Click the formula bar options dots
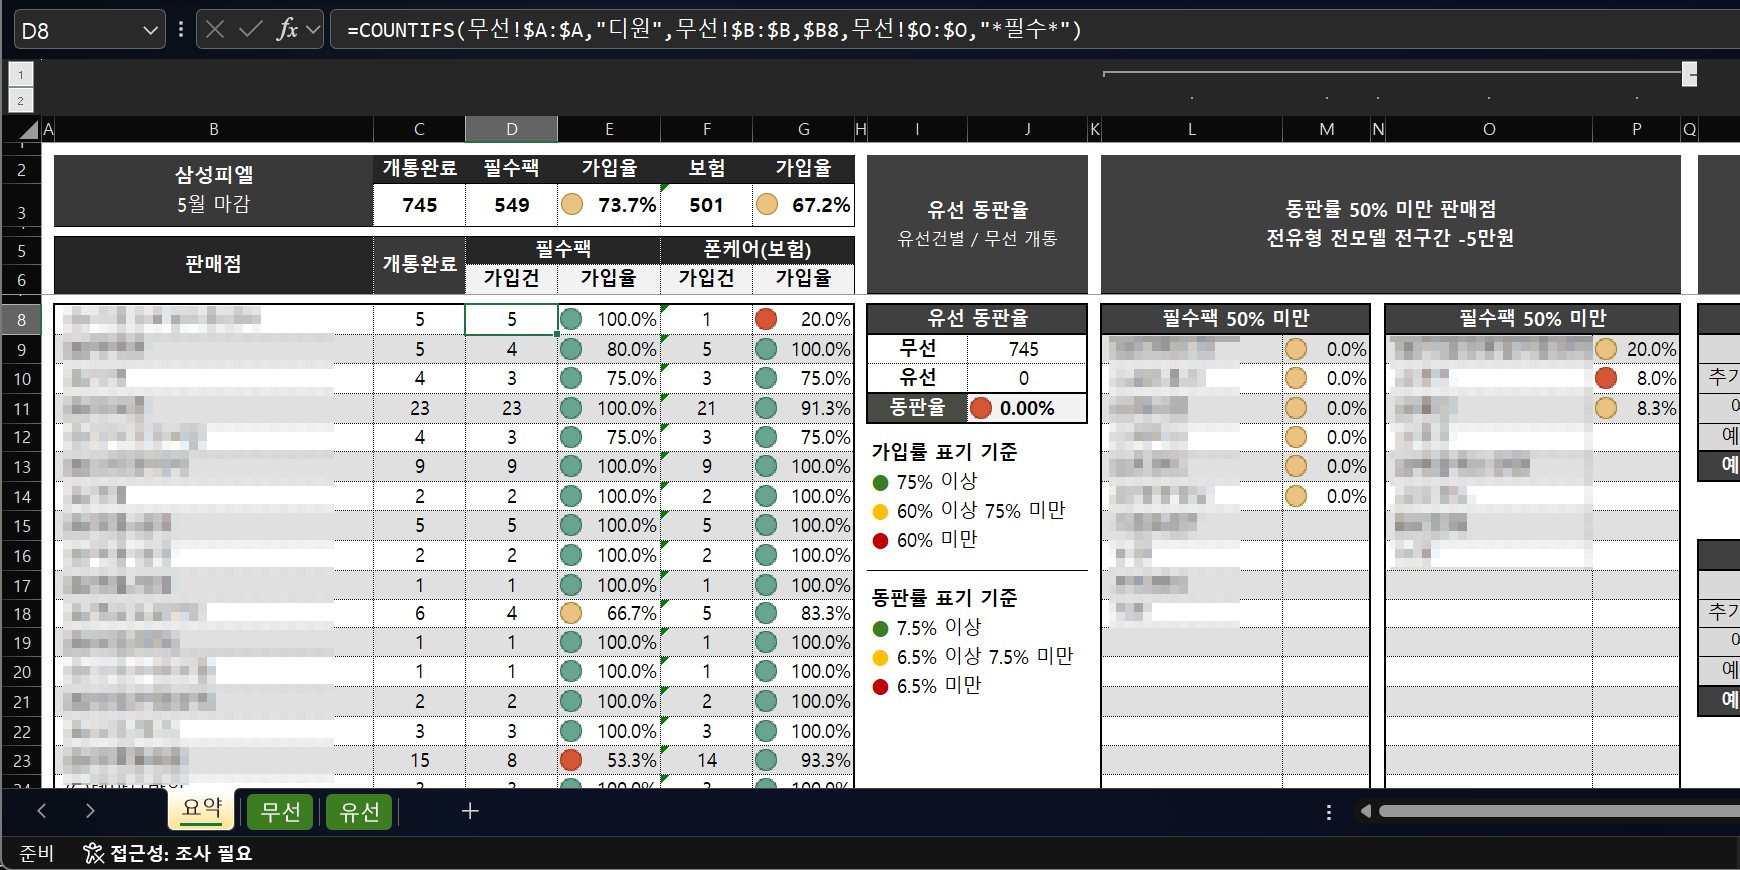Screen dimensions: 1740x870 [181, 30]
